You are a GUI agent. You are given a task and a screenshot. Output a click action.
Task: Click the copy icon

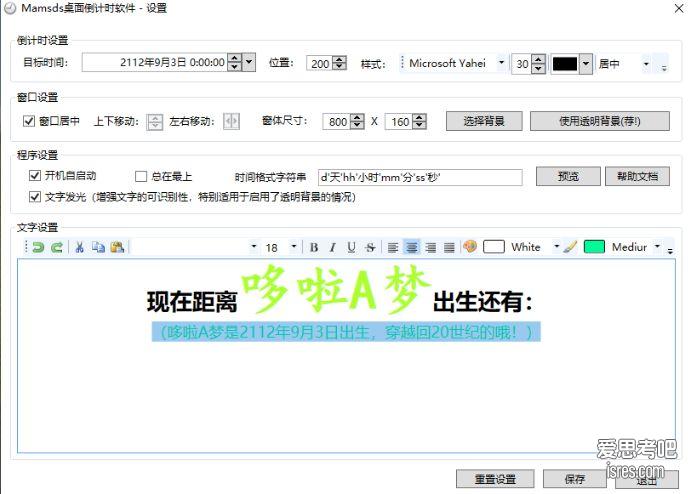tap(98, 247)
